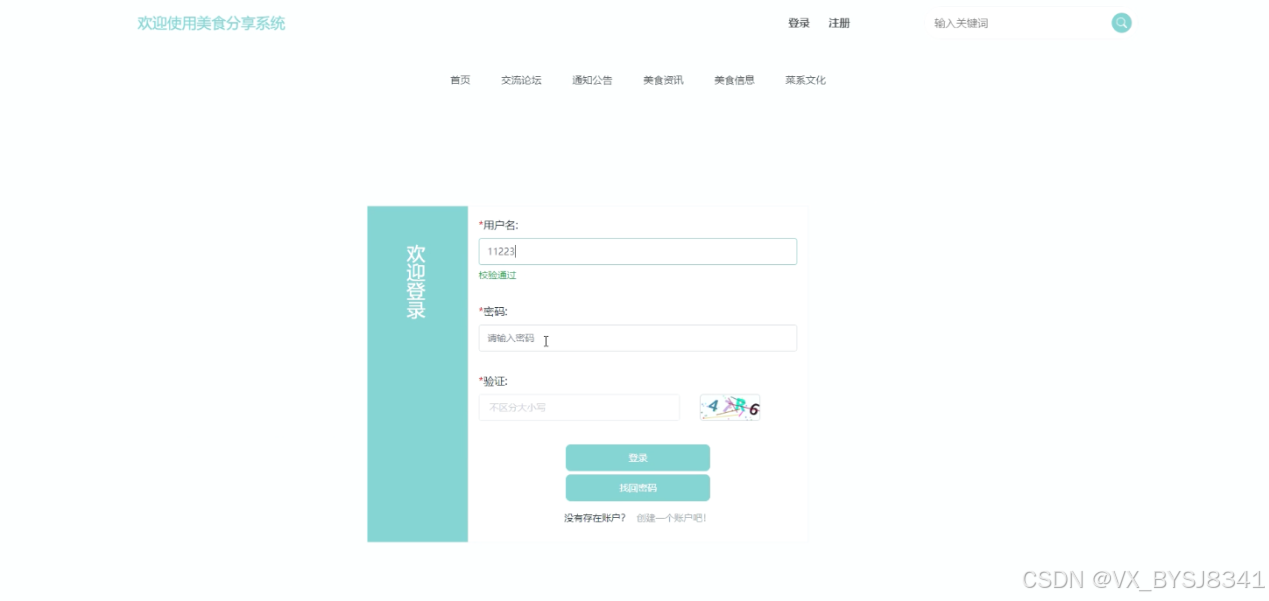The image size is (1269, 601).
Task: Click the 没有存在账户？ text
Action: 594,518
